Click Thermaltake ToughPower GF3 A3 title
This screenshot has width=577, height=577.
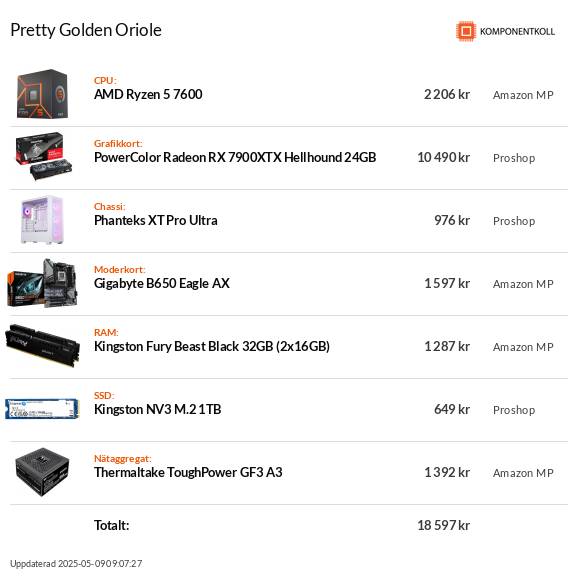(188, 472)
